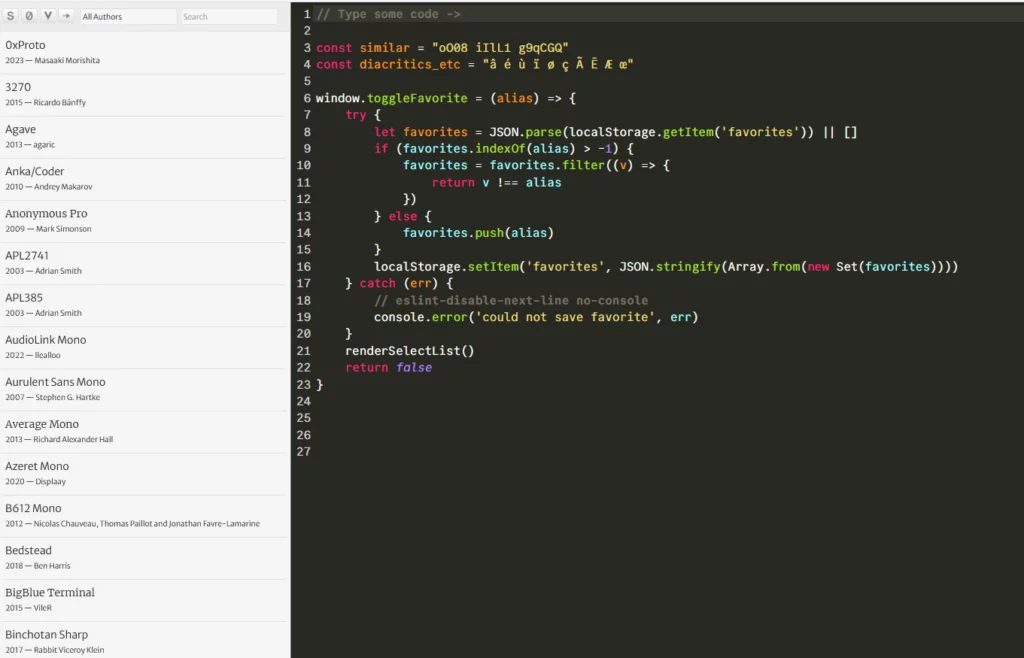
Task: Select the 0xProto font
Action: pos(144,53)
